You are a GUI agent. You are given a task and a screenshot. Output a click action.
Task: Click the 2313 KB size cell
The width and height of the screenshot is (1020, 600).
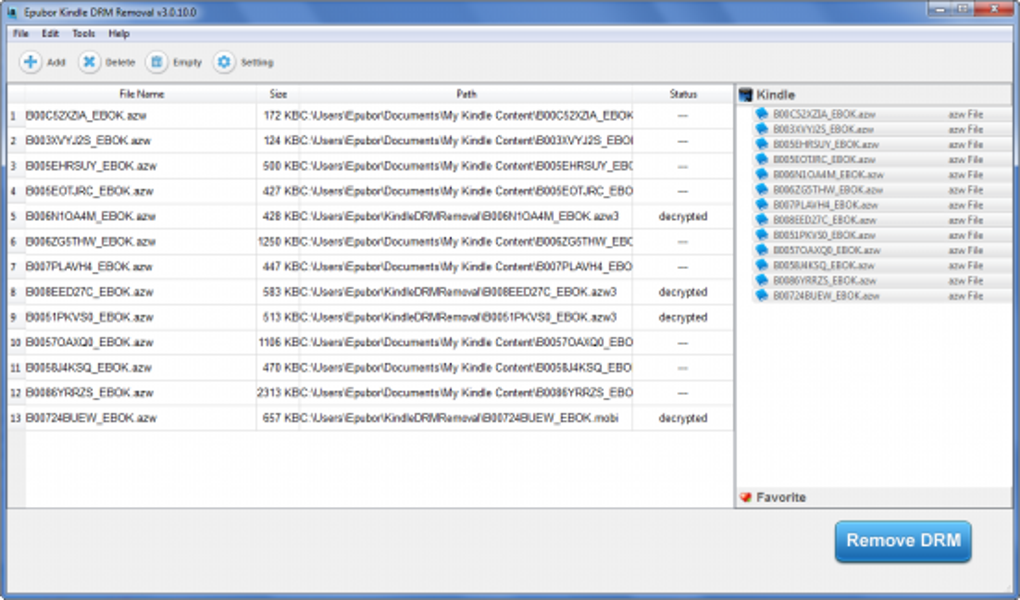click(278, 392)
